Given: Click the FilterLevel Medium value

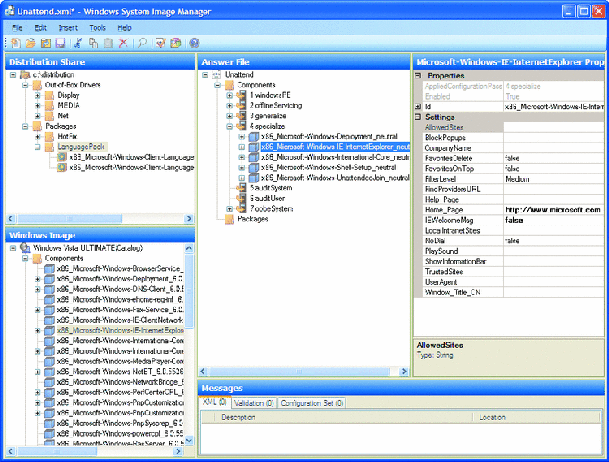Looking at the screenshot, I should (554, 179).
